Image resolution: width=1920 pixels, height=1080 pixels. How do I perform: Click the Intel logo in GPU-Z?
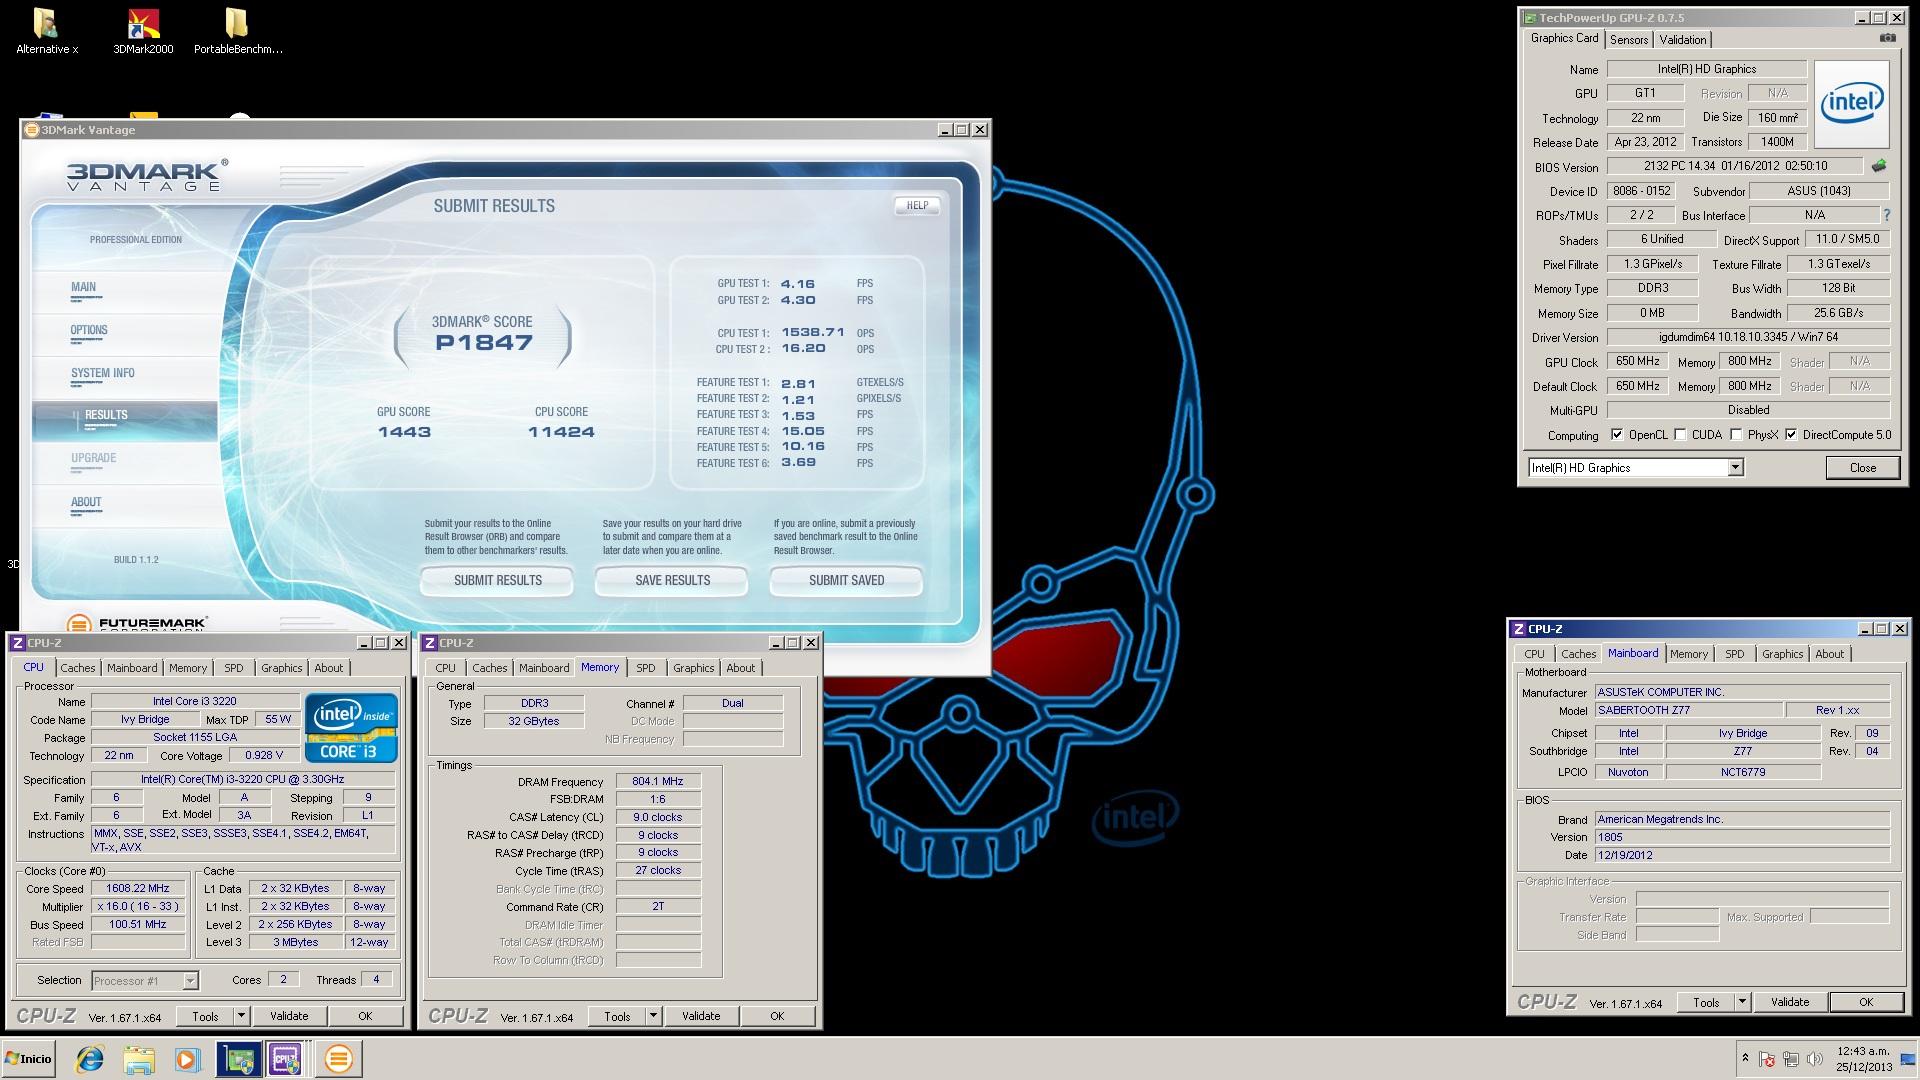[1851, 104]
